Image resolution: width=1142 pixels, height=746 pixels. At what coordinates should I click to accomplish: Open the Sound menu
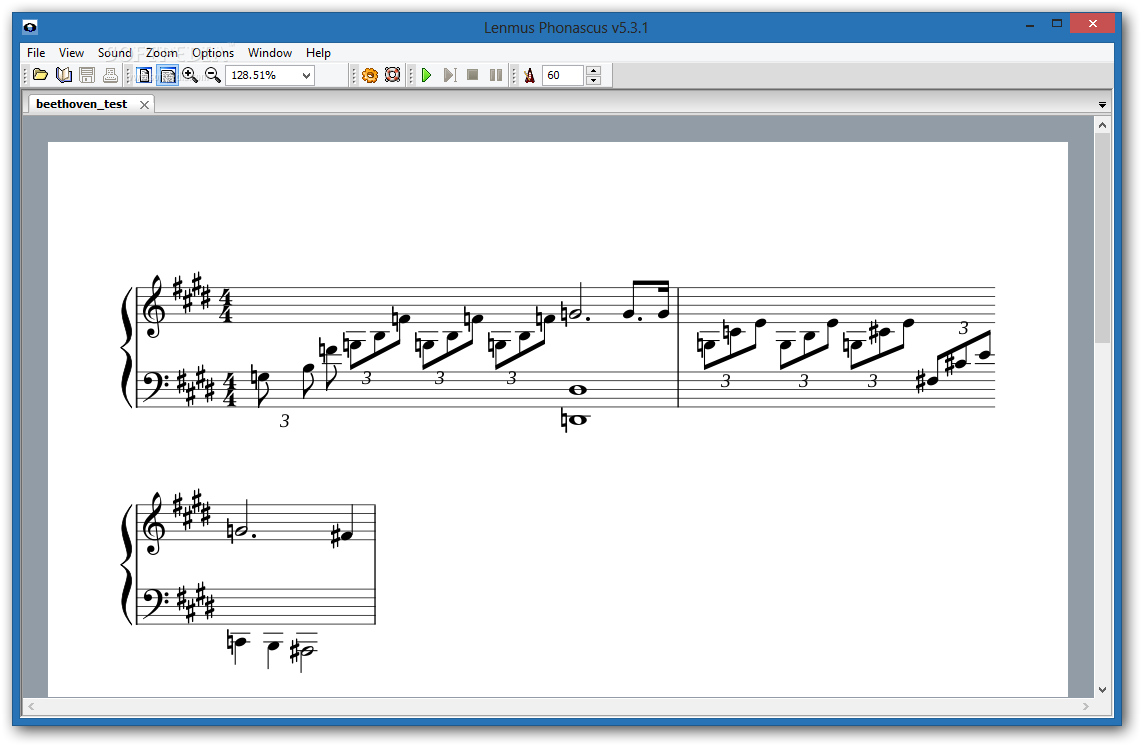[x=114, y=52]
